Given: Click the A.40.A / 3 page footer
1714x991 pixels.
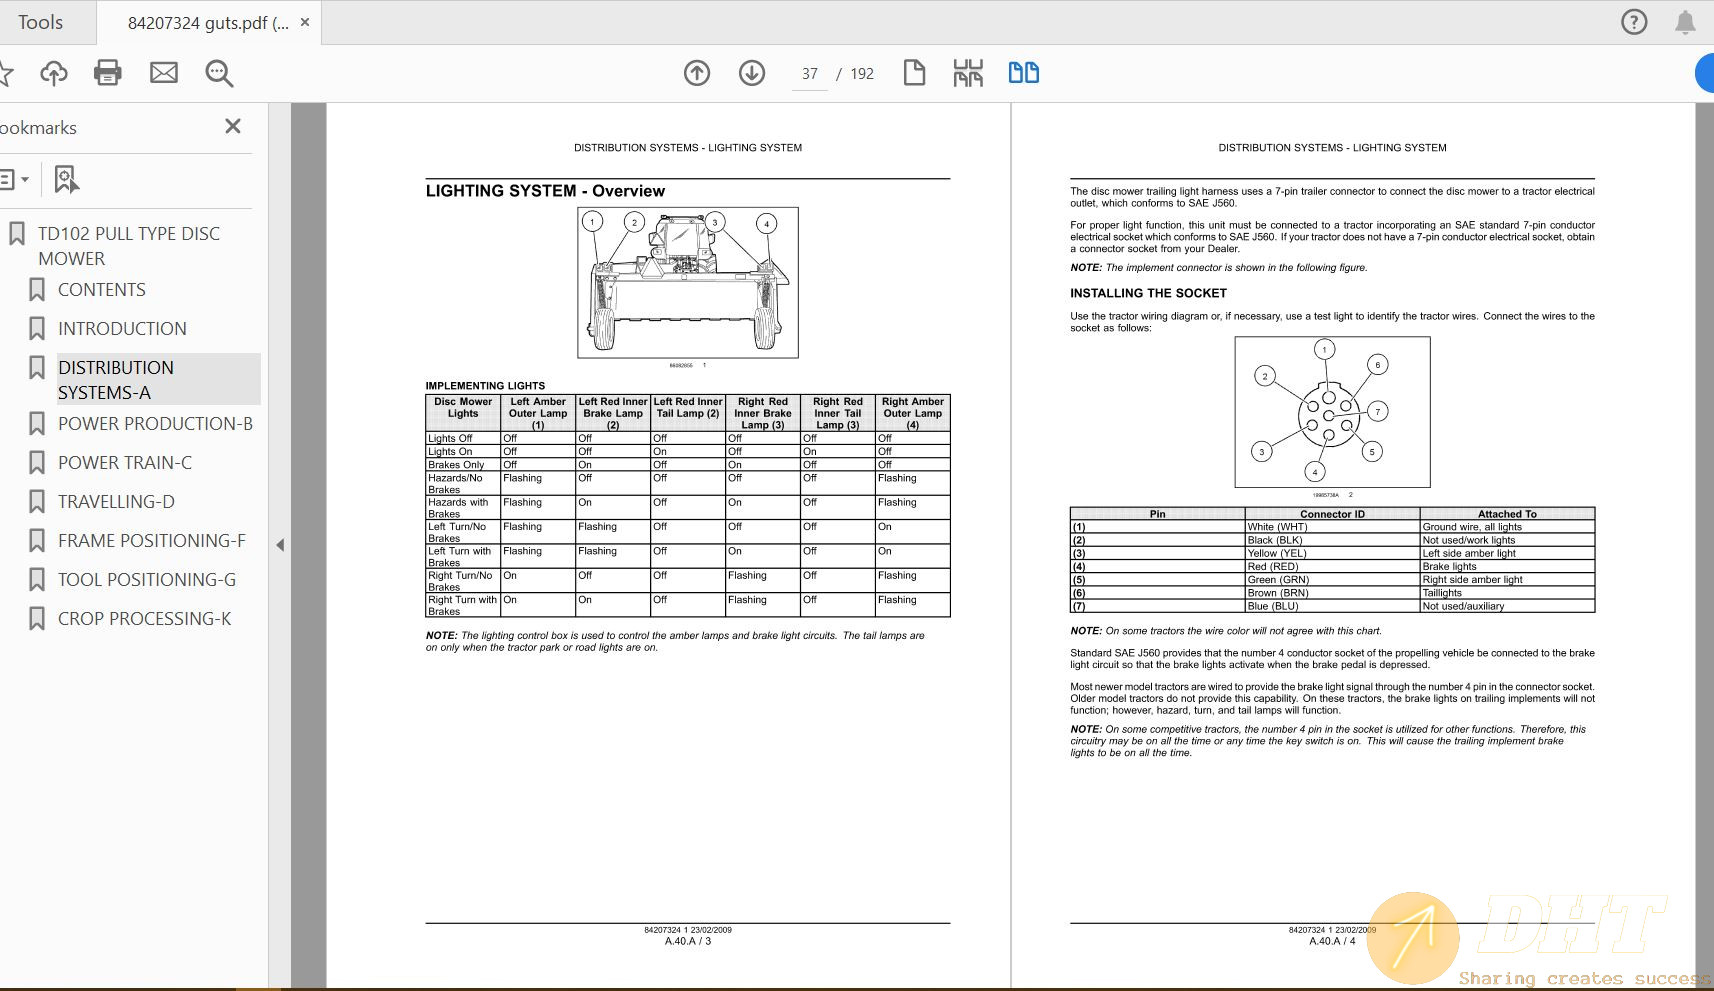Looking at the screenshot, I should 688,941.
